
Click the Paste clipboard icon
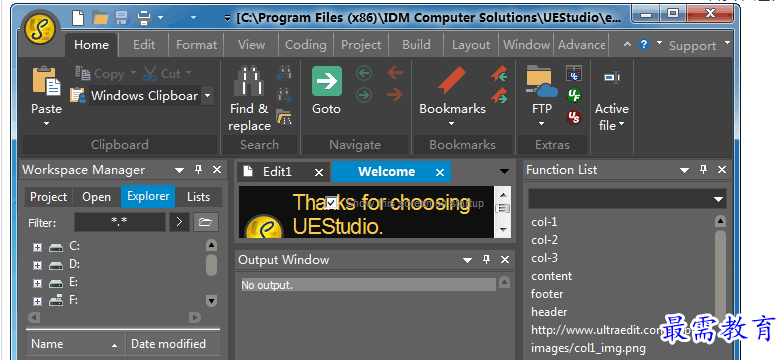click(46, 81)
